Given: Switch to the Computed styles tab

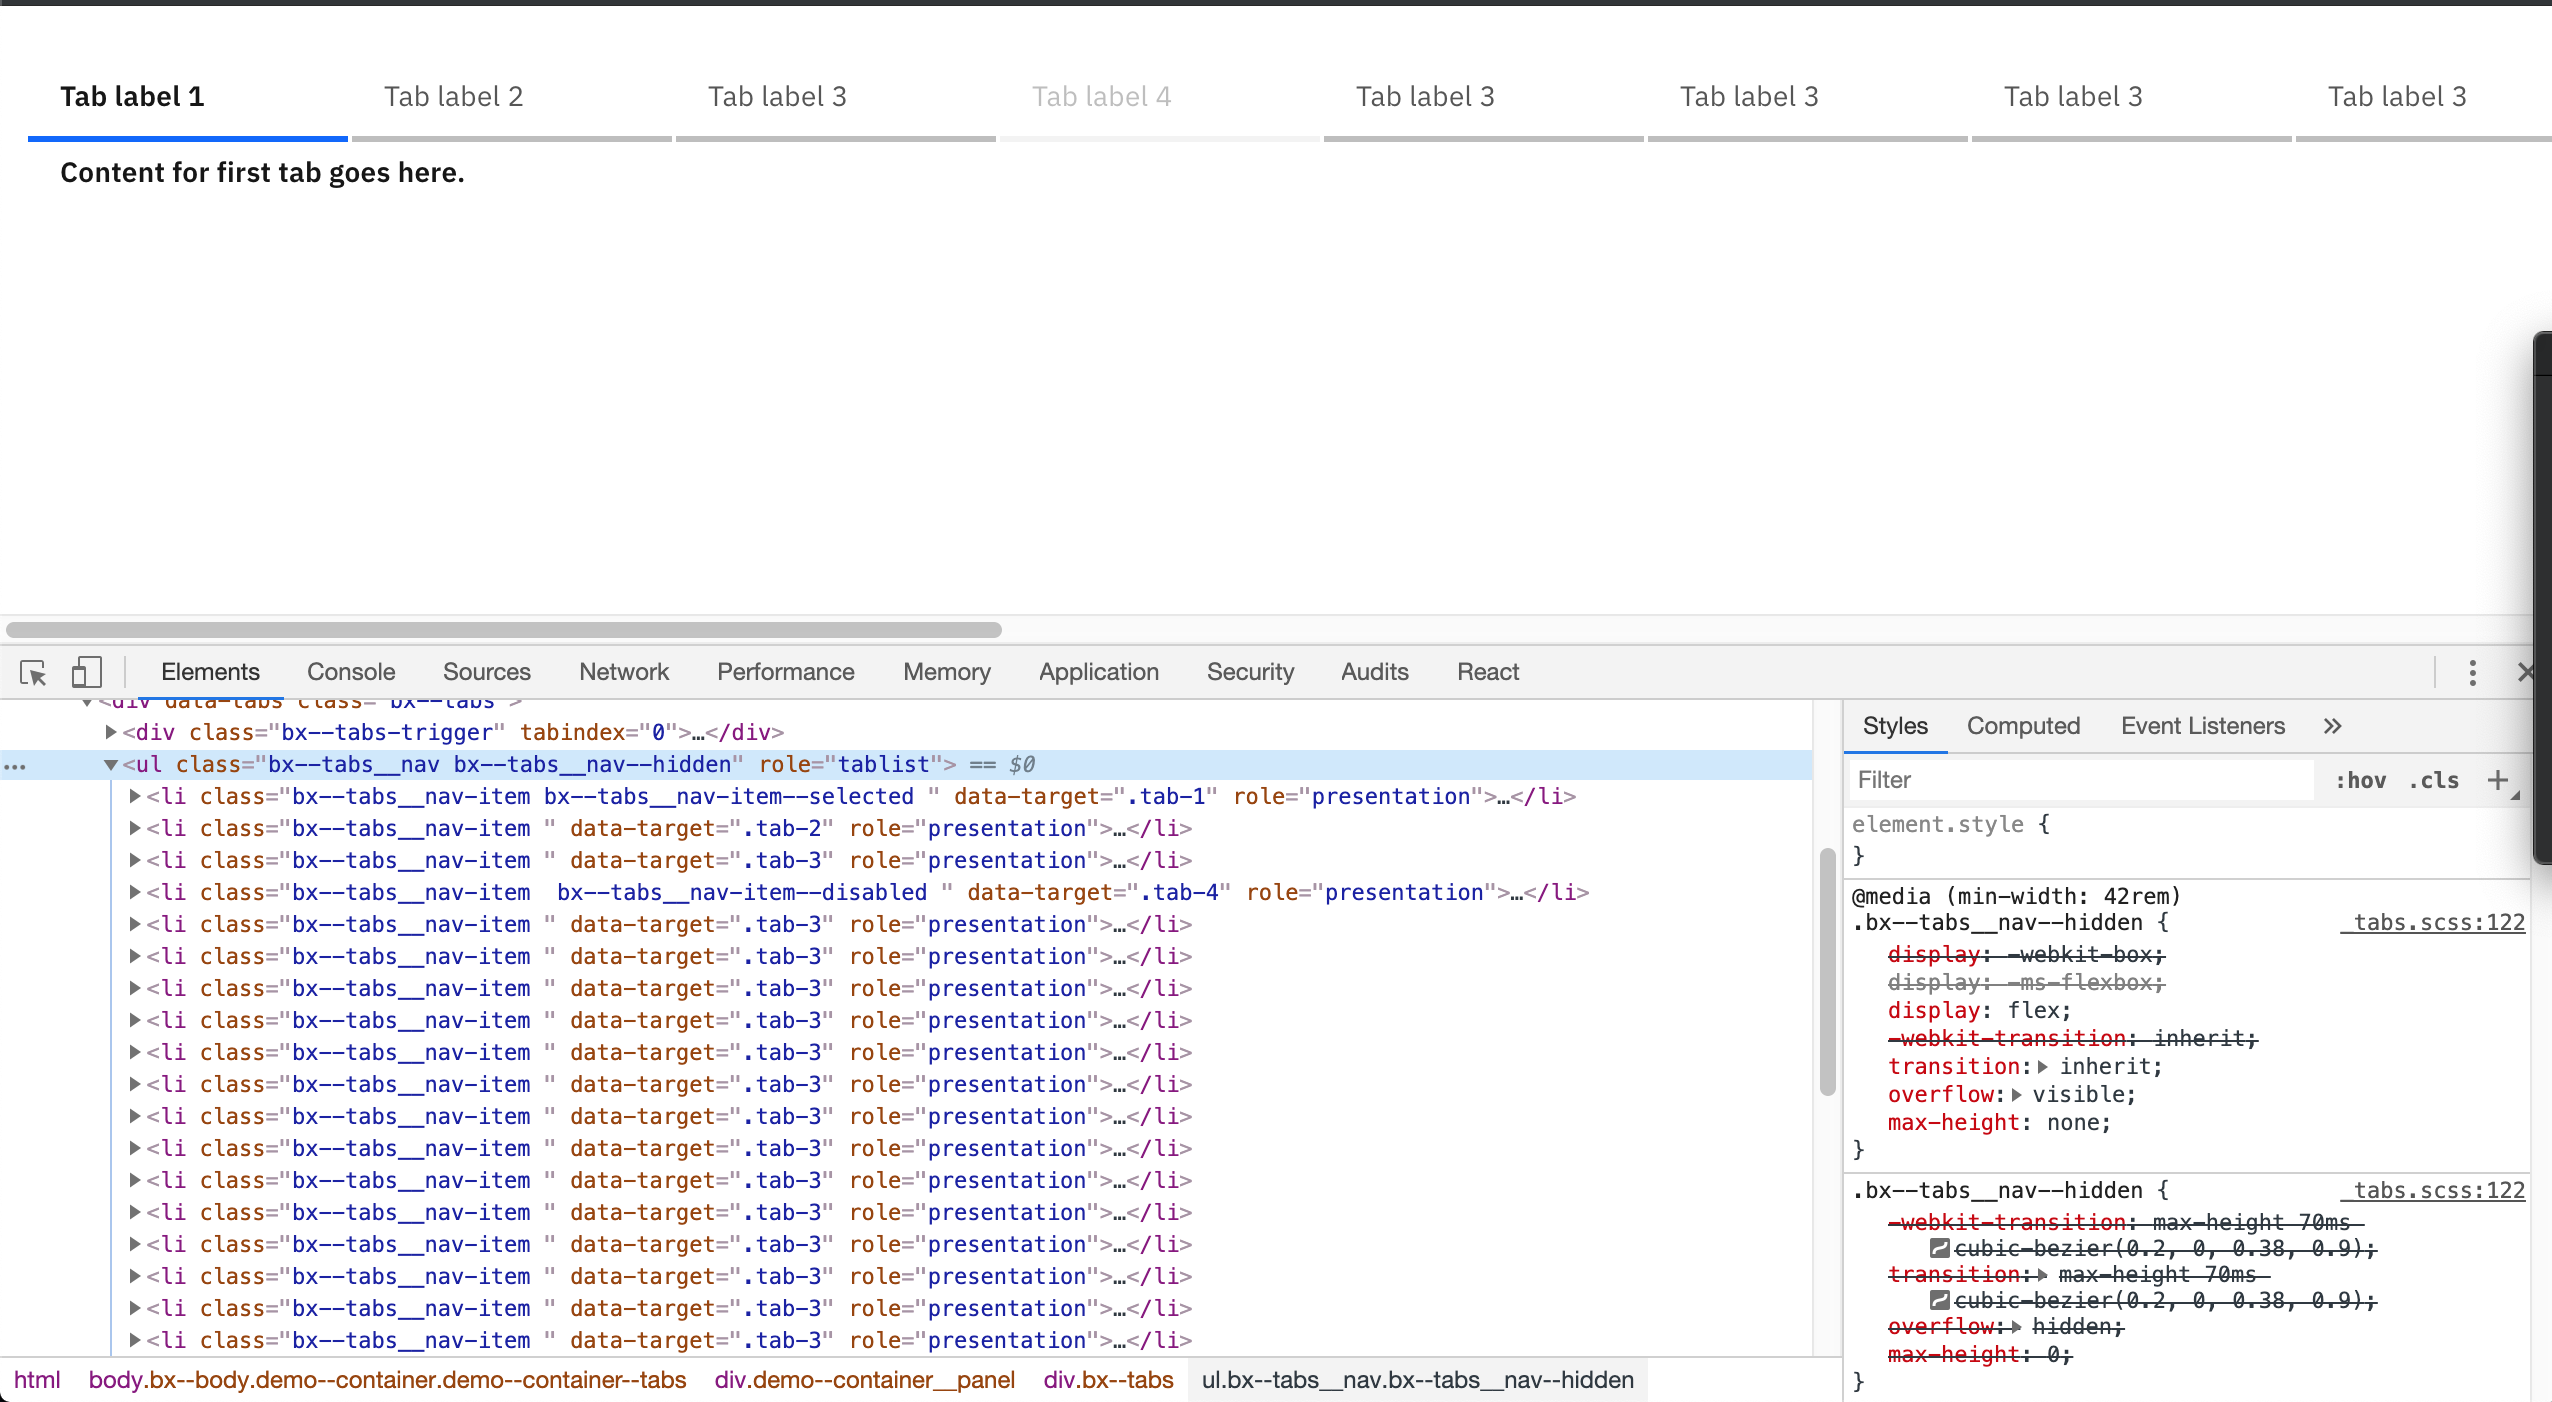Looking at the screenshot, I should (2022, 726).
